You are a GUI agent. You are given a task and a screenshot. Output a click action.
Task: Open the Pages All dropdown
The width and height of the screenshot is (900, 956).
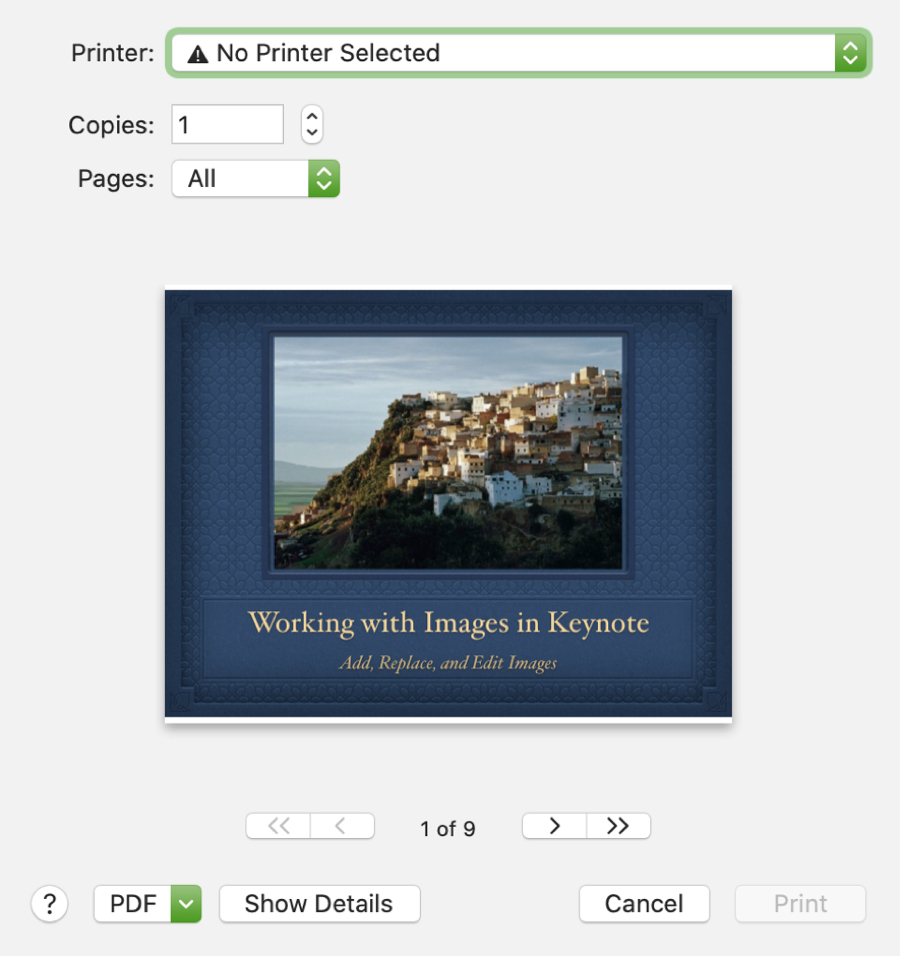[255, 179]
